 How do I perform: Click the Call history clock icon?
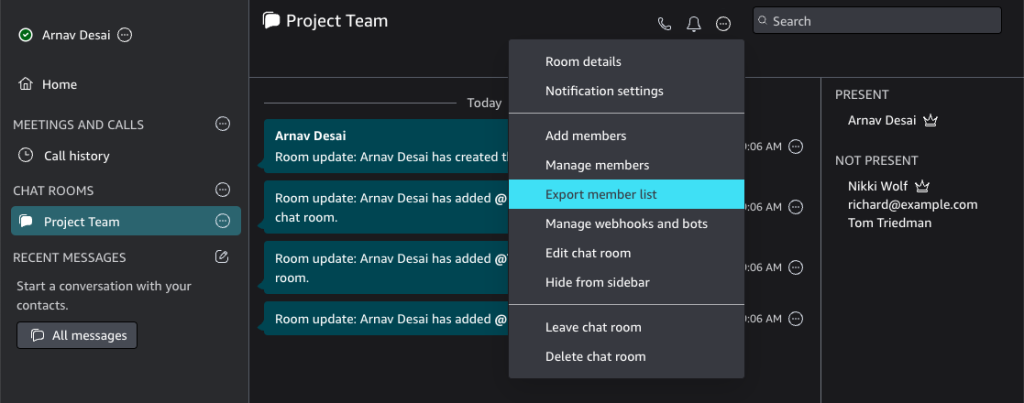(x=26, y=156)
